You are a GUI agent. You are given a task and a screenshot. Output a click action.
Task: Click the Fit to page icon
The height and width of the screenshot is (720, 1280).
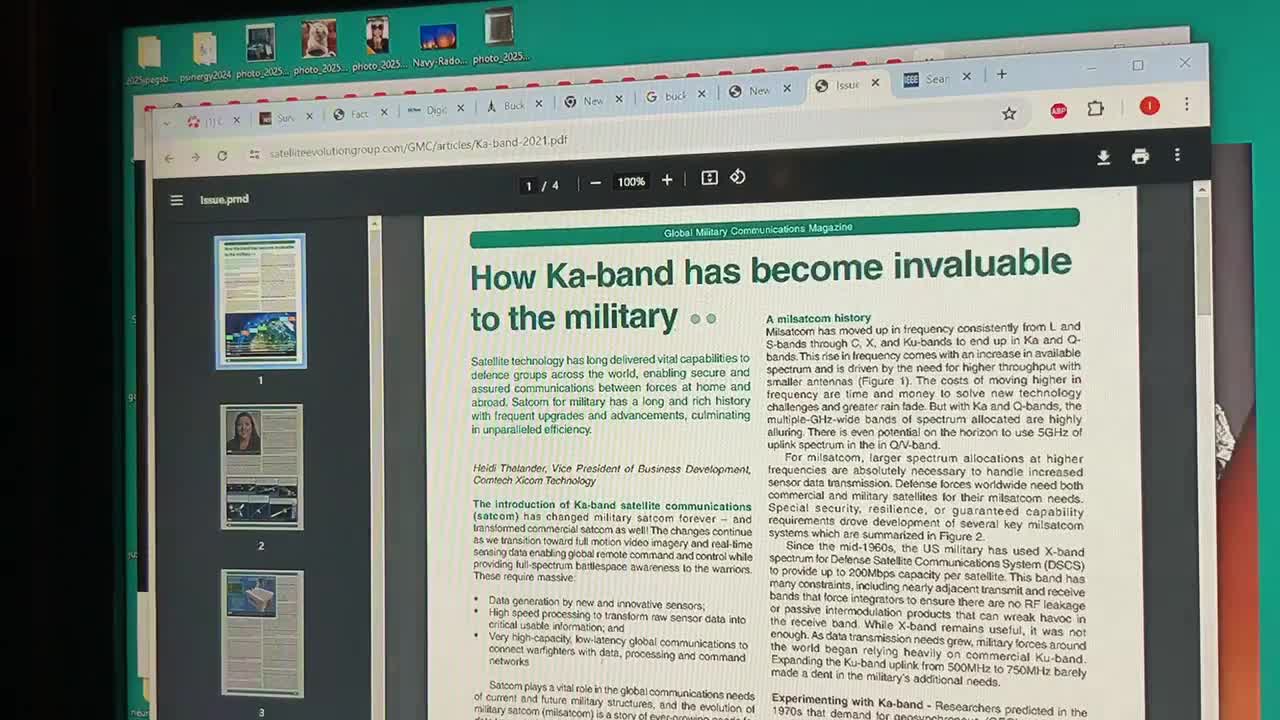tap(709, 178)
